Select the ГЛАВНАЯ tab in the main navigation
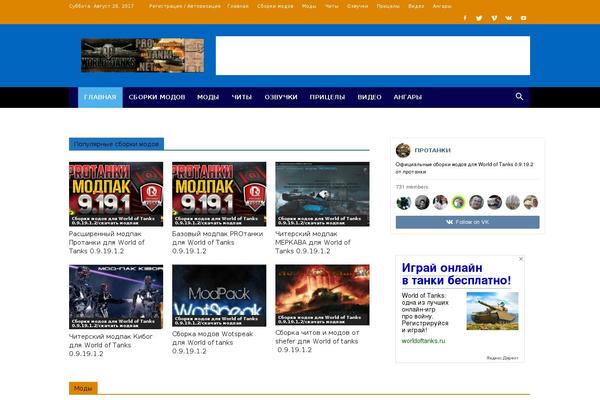The width and height of the screenshot is (600, 400). point(100,97)
